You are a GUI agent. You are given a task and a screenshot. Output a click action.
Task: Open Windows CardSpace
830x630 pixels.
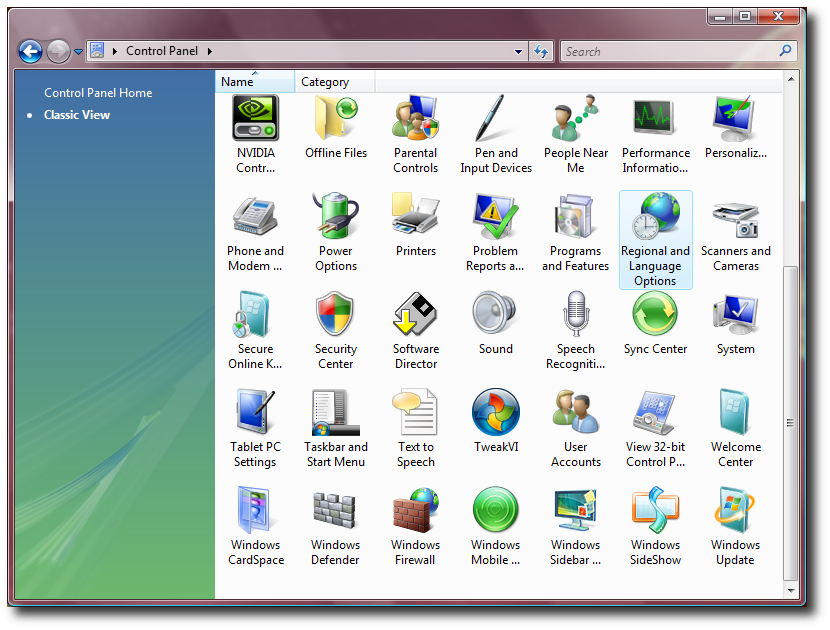point(256,526)
